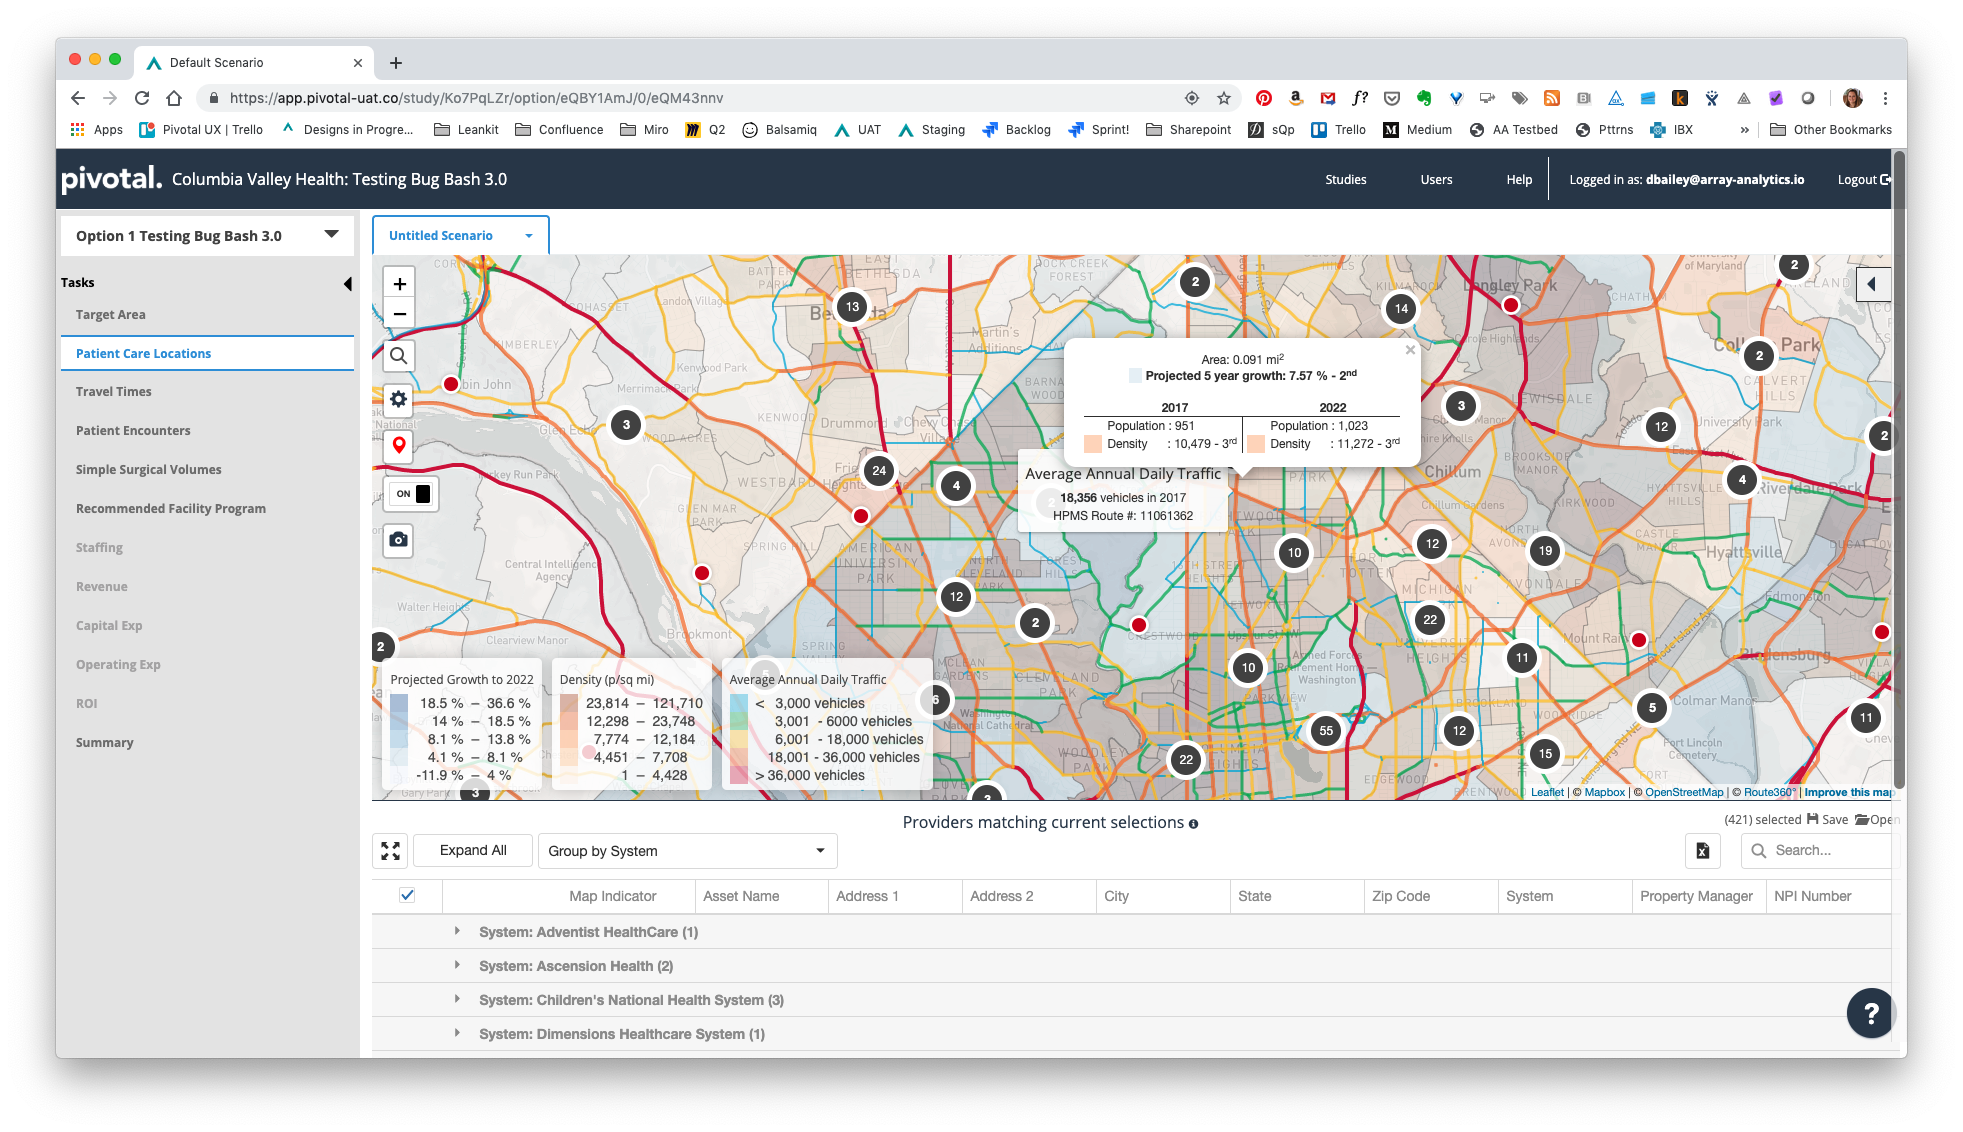
Task: Toggle full-screen table expand icon
Action: click(x=390, y=851)
